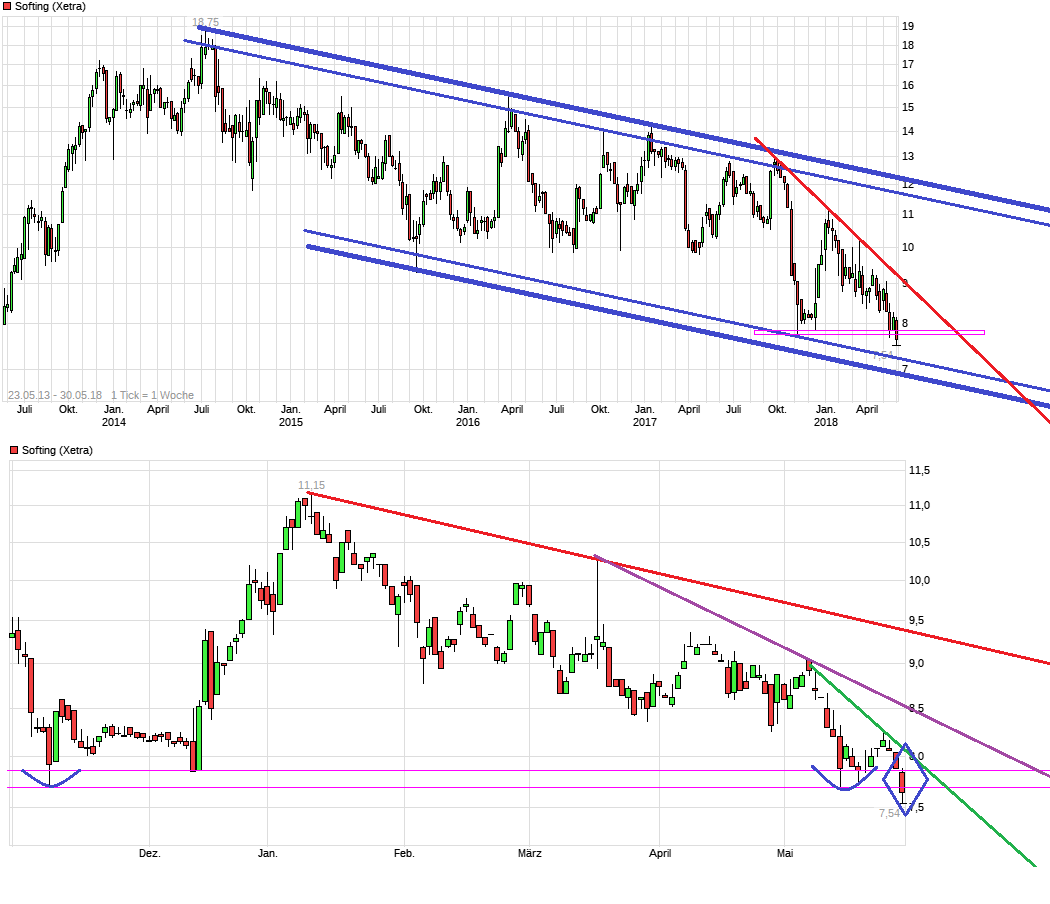
Task: Click the 'März' label on the lower time axis
Action: (x=530, y=853)
